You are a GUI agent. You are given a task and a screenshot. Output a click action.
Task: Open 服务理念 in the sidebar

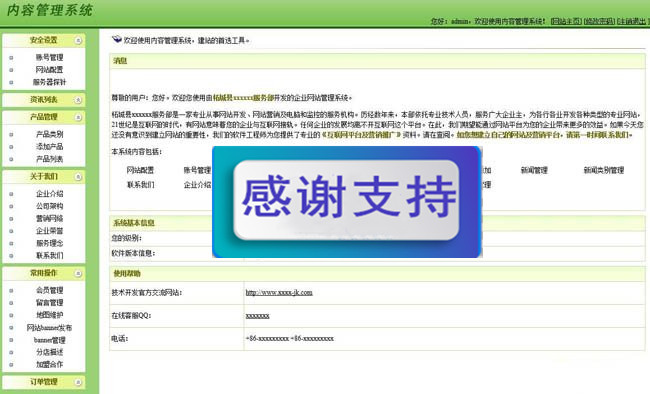coord(49,243)
